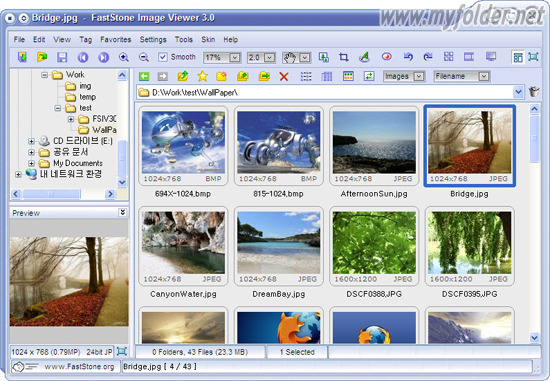Click the move to folder icon

pos(264,76)
